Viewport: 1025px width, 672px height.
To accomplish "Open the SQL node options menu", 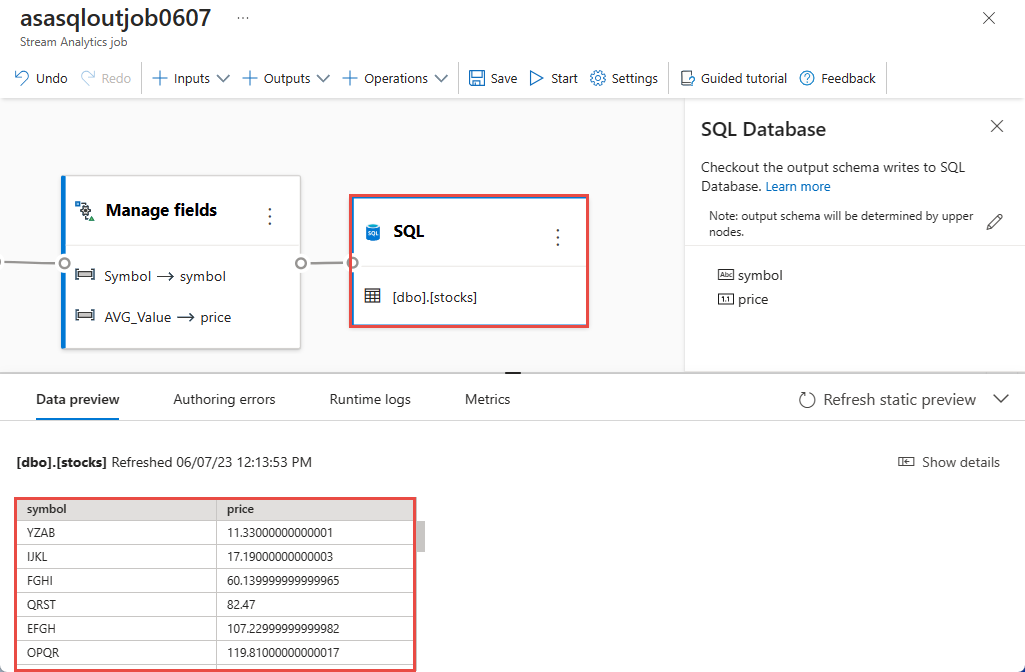I will click(557, 237).
